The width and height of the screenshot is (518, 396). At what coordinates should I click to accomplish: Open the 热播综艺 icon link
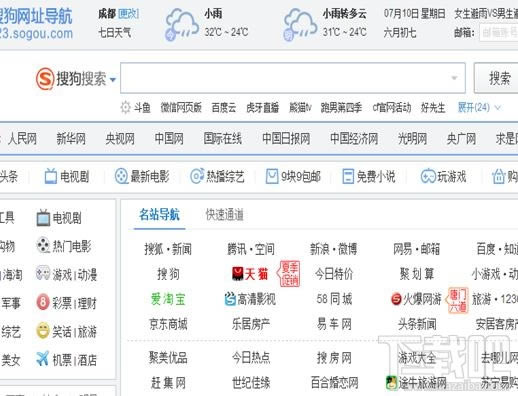197,176
